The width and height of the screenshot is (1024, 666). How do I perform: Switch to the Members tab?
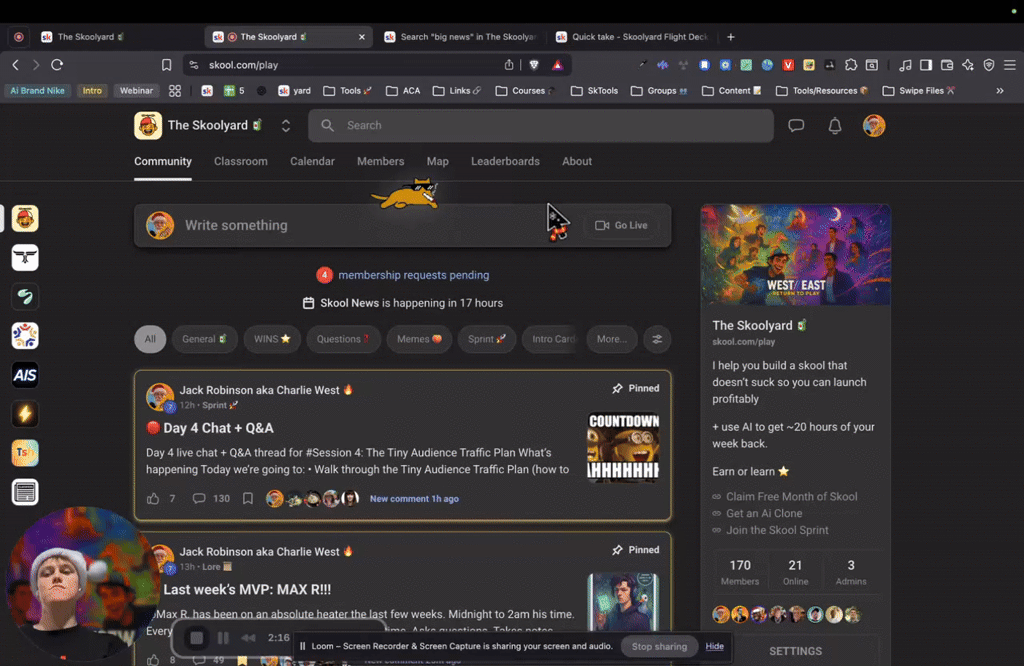pyautogui.click(x=380, y=161)
